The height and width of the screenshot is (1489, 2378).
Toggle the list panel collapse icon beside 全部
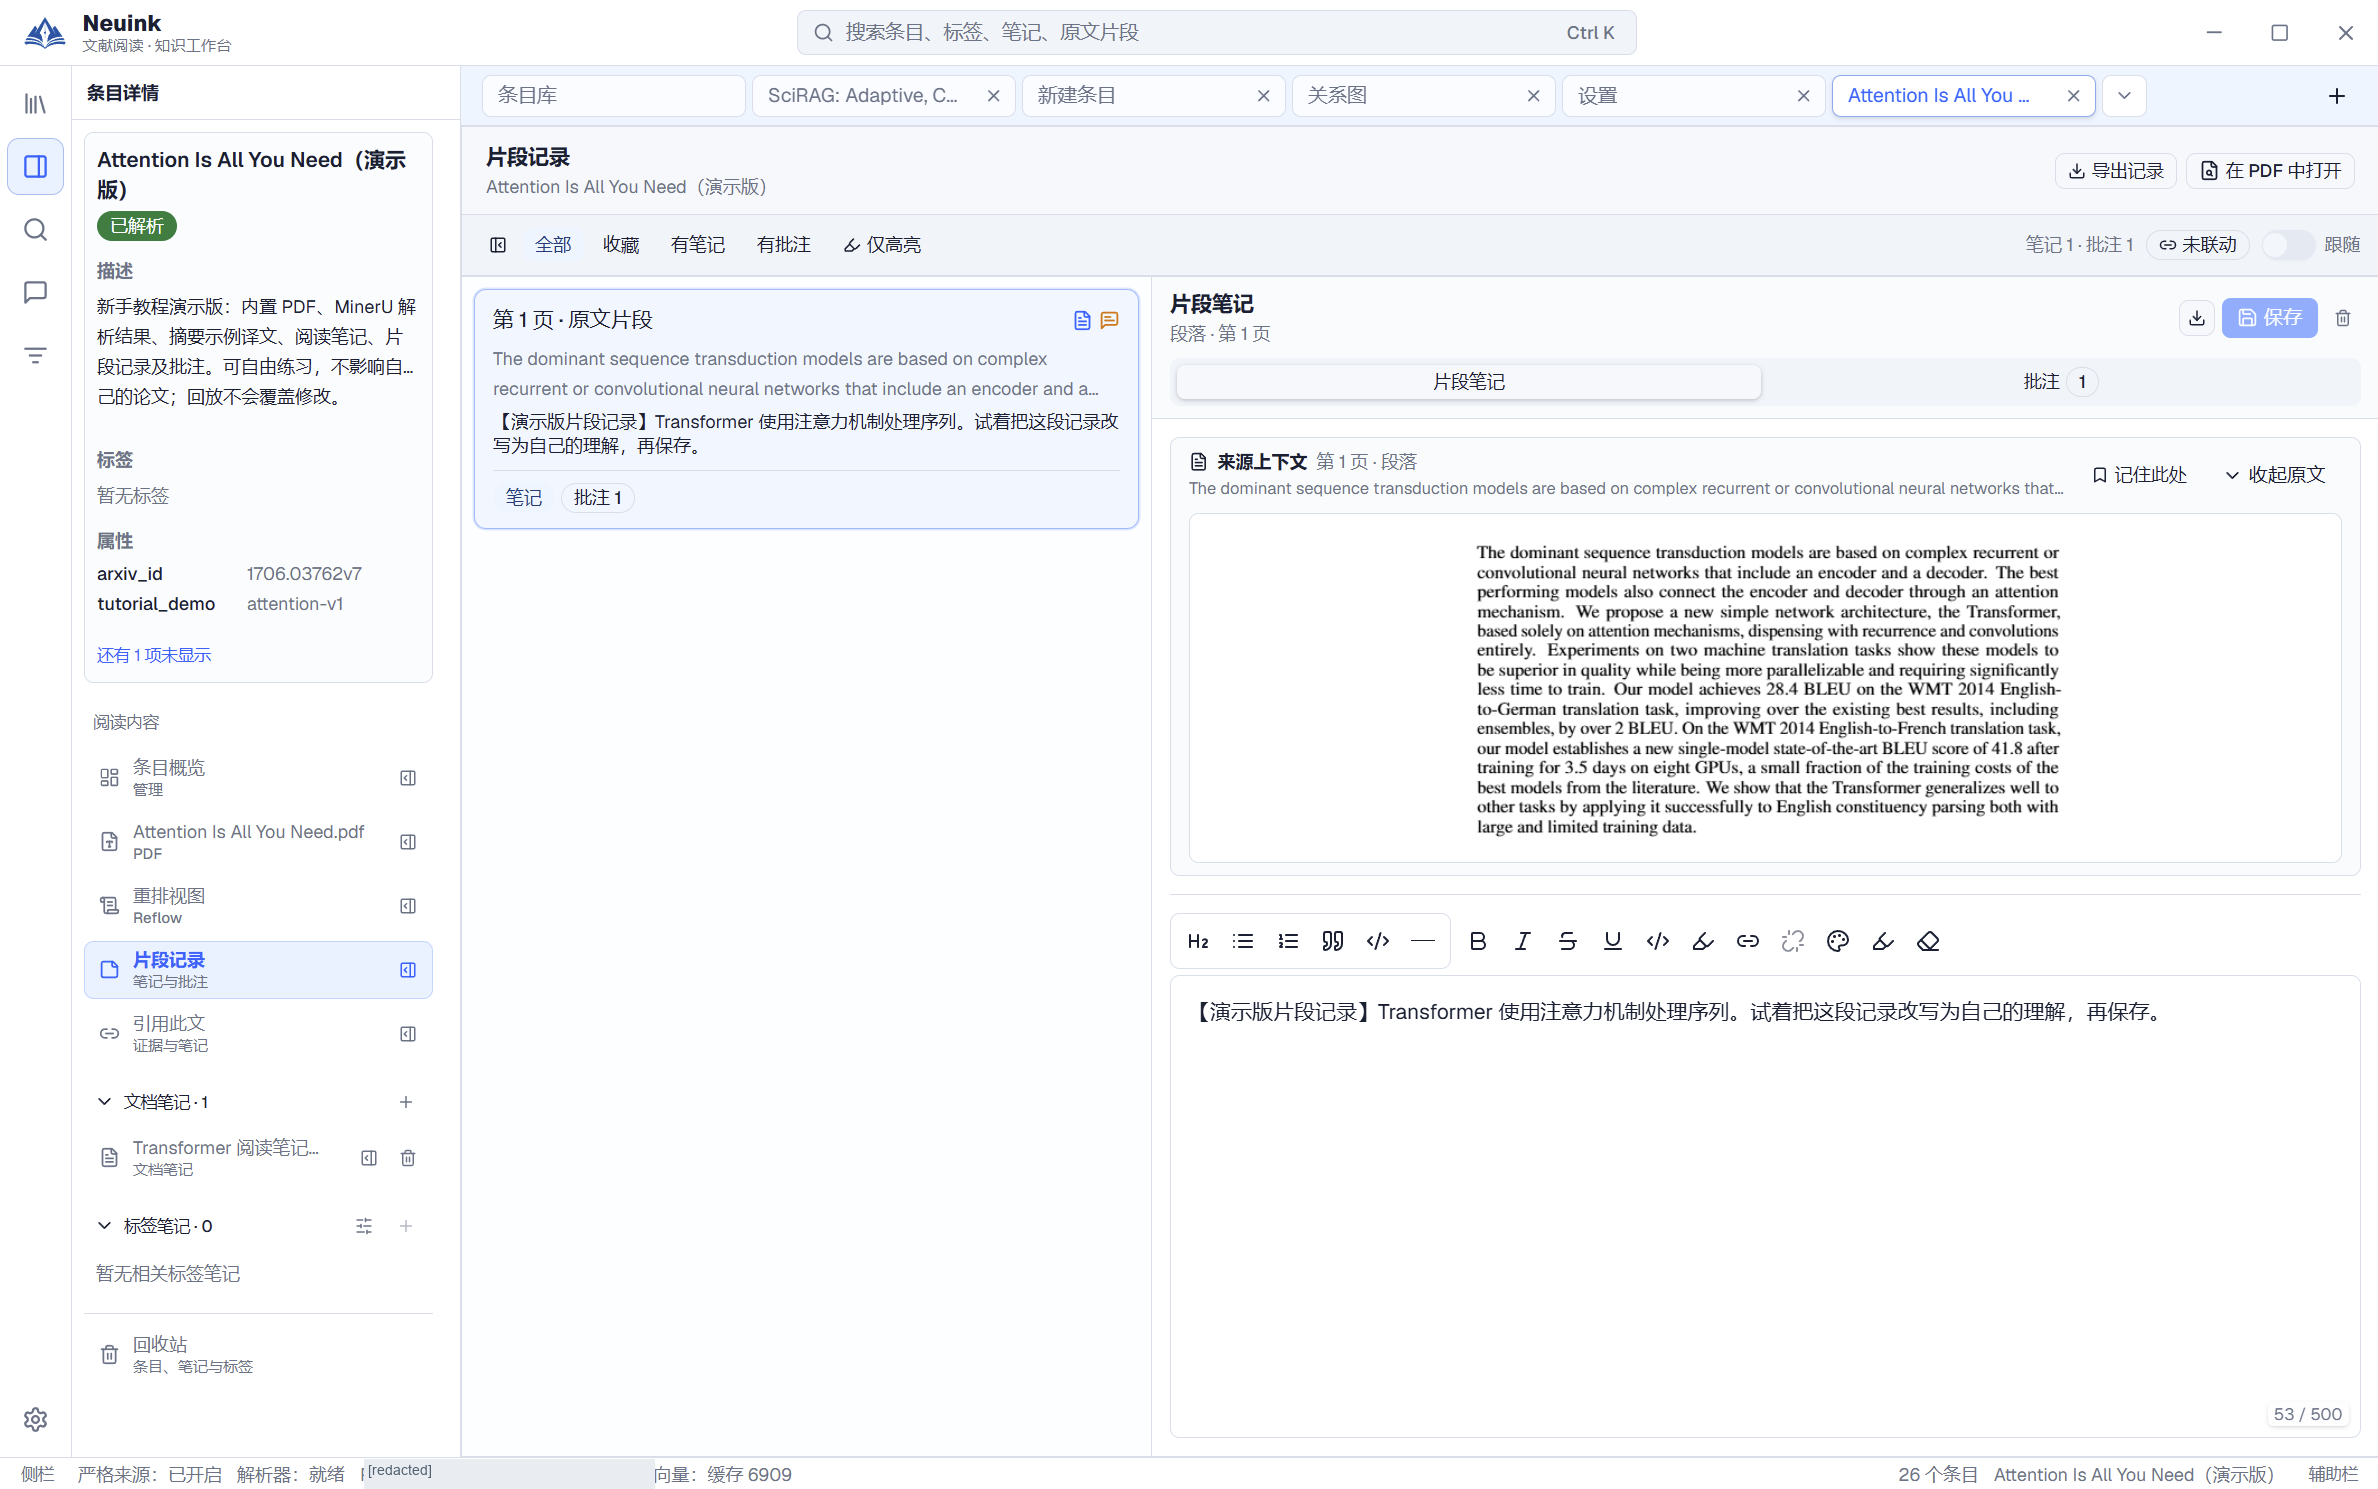click(x=498, y=245)
